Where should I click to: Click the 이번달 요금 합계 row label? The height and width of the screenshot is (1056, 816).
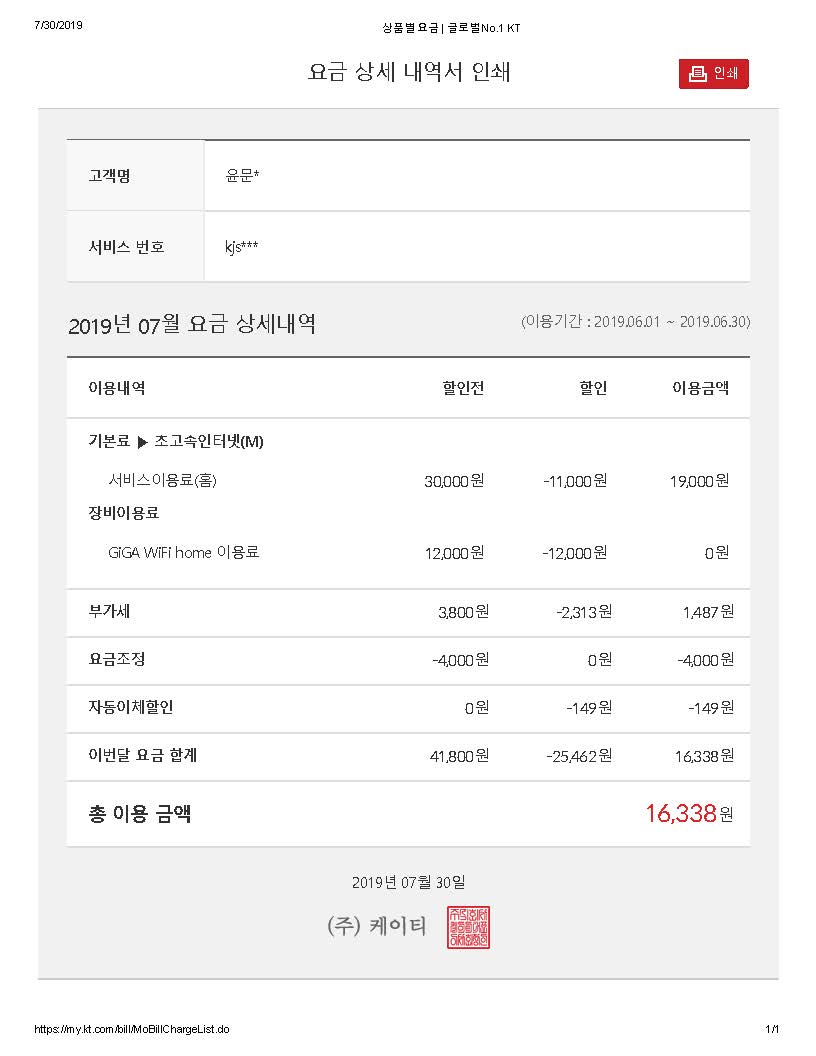143,755
